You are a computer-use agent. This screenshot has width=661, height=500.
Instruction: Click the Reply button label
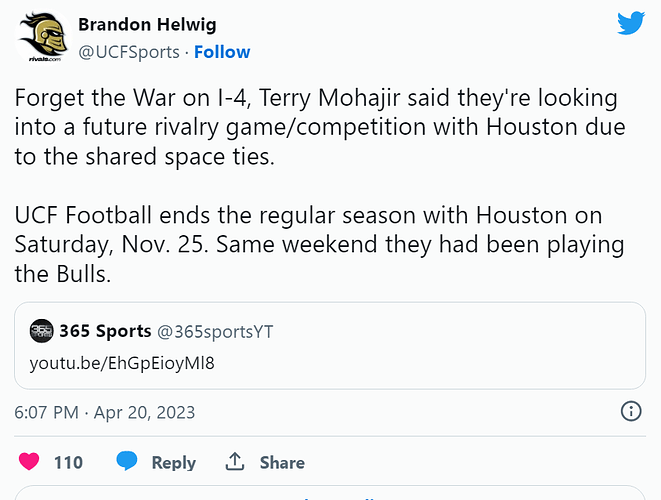[174, 463]
